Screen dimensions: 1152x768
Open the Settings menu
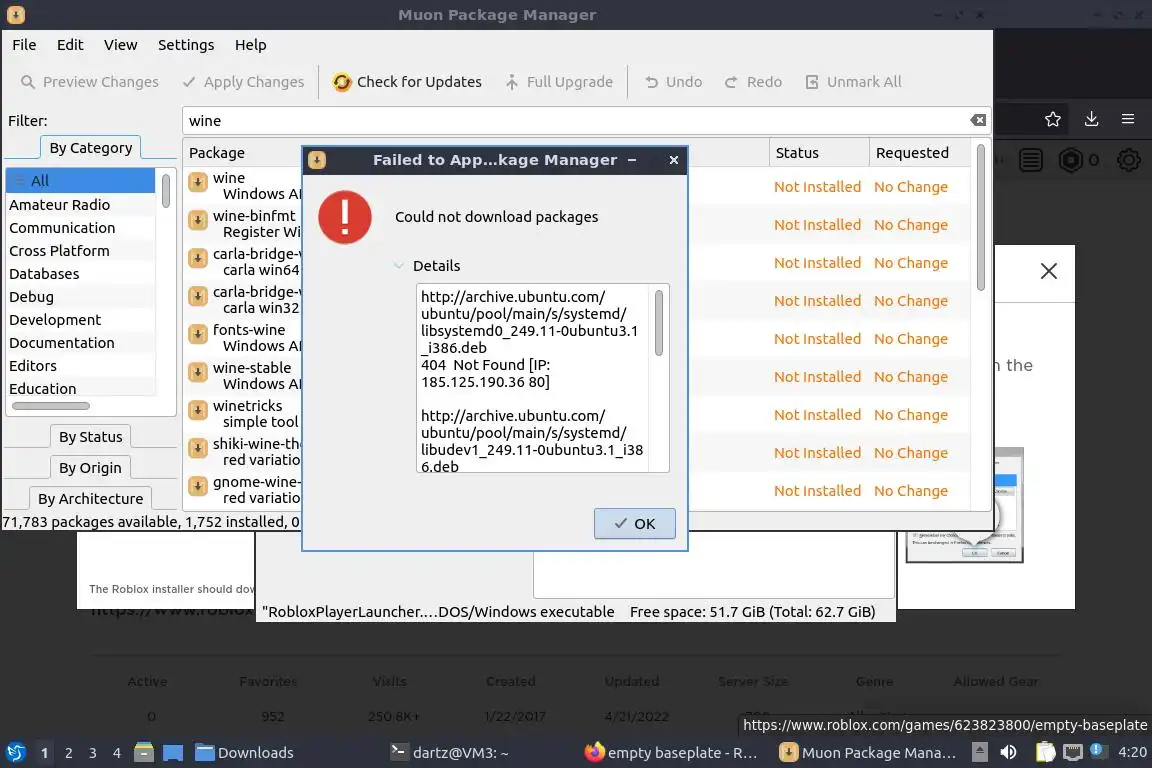tap(186, 45)
